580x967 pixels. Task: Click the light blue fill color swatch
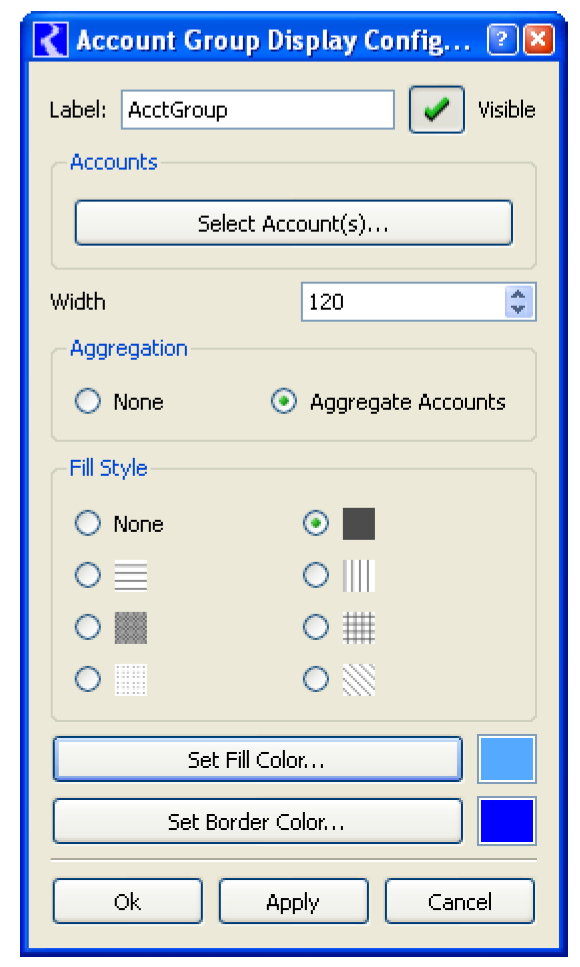tap(507, 759)
